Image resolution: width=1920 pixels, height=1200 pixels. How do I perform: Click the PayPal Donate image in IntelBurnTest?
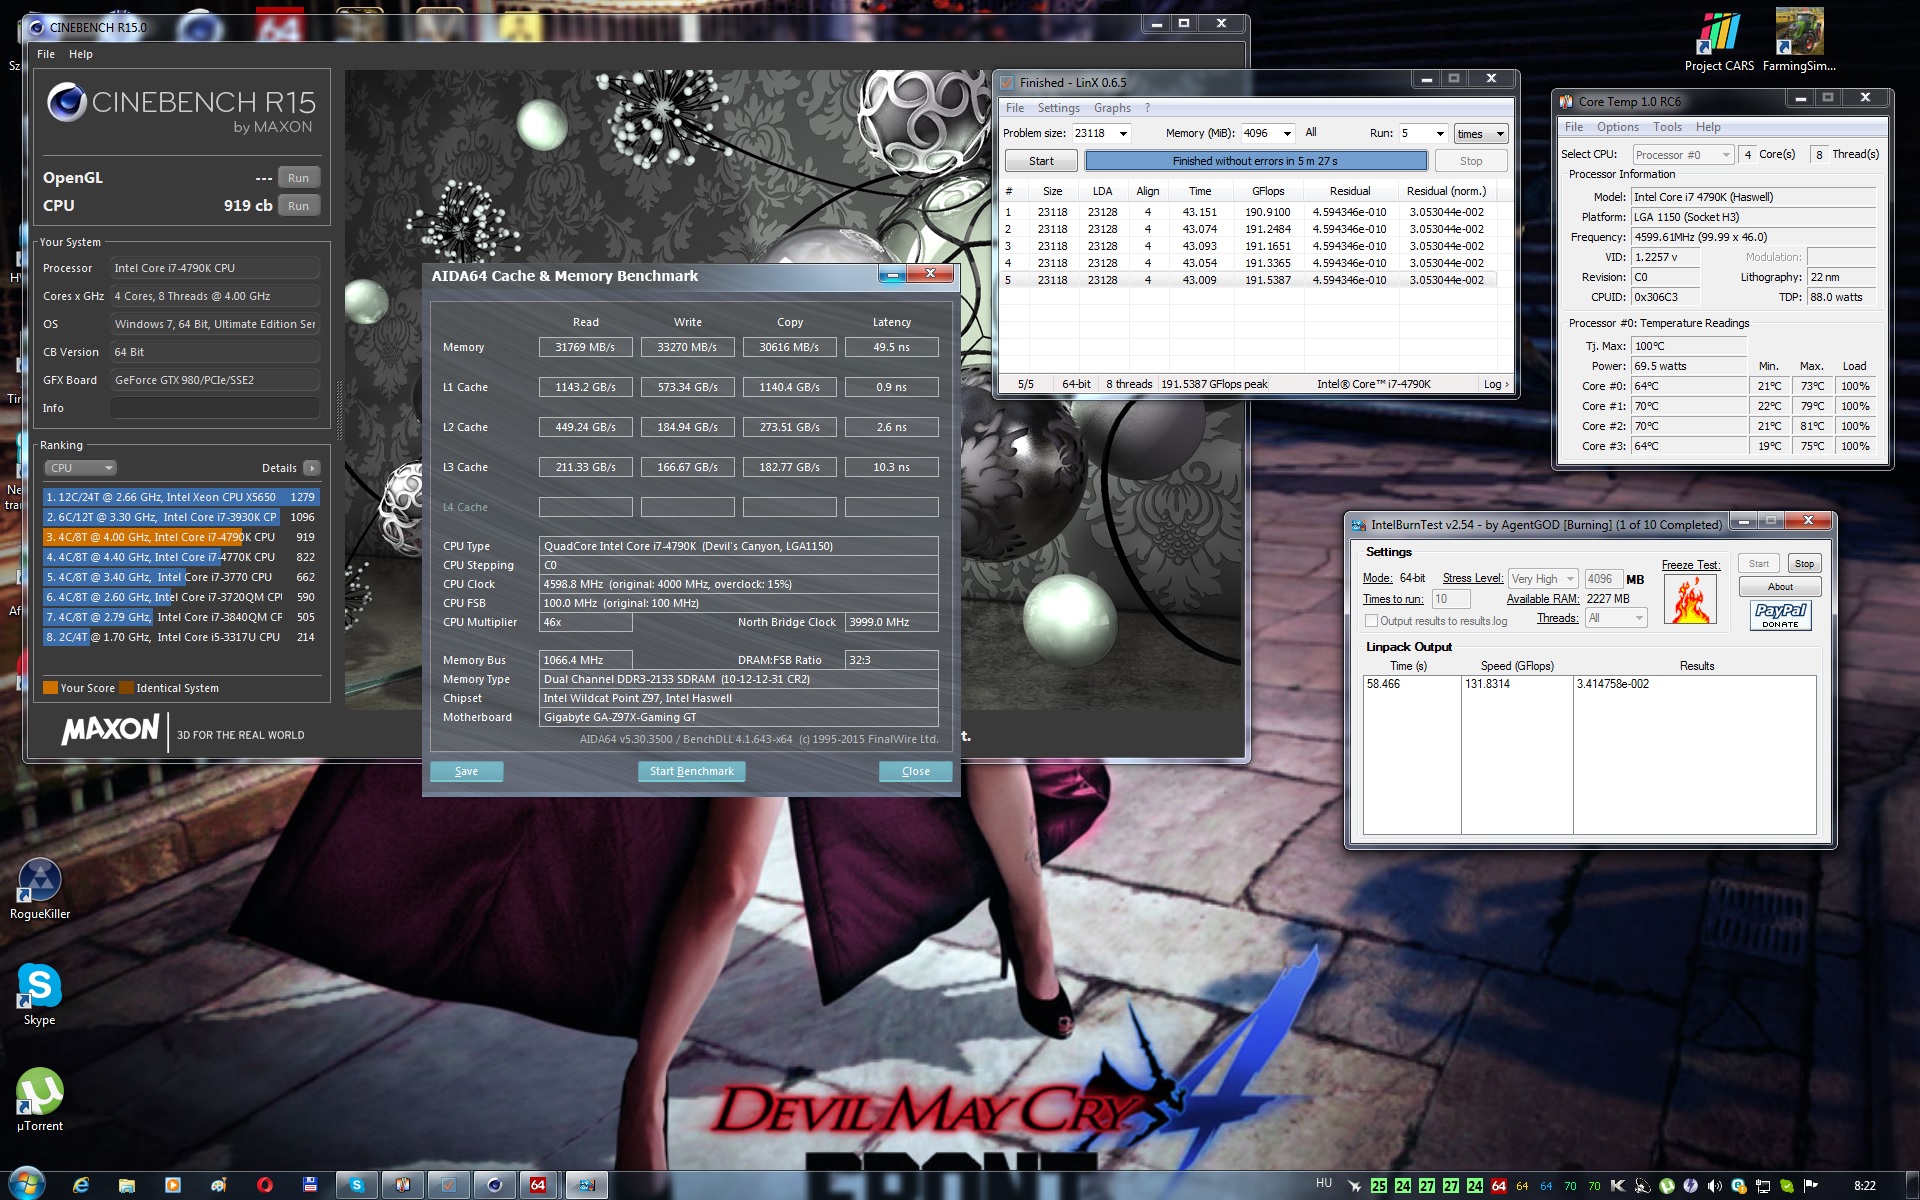coord(1780,615)
